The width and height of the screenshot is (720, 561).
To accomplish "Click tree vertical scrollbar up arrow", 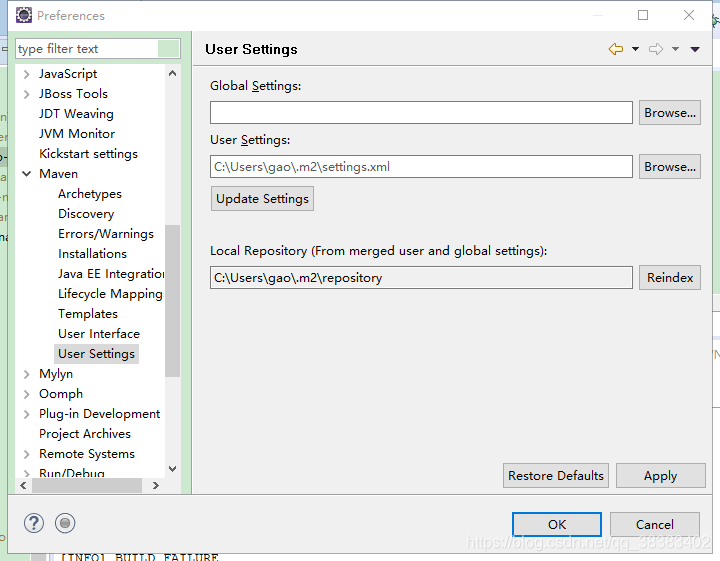I will (173, 73).
